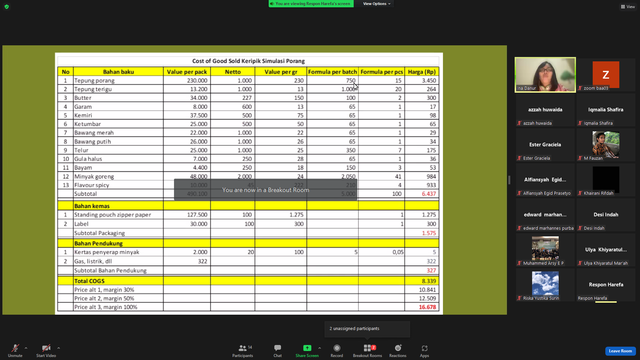The height and width of the screenshot is (360, 640).
Task: Click 'Kertas penyerap minyak' cell
Action: 118,252
